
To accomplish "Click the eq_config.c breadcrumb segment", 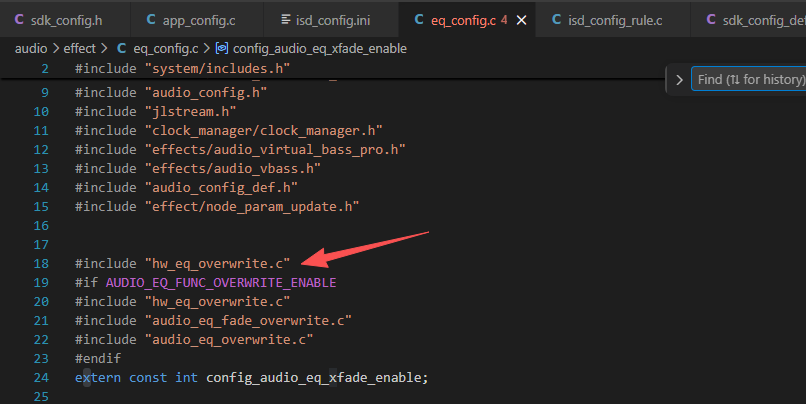I will pos(166,48).
